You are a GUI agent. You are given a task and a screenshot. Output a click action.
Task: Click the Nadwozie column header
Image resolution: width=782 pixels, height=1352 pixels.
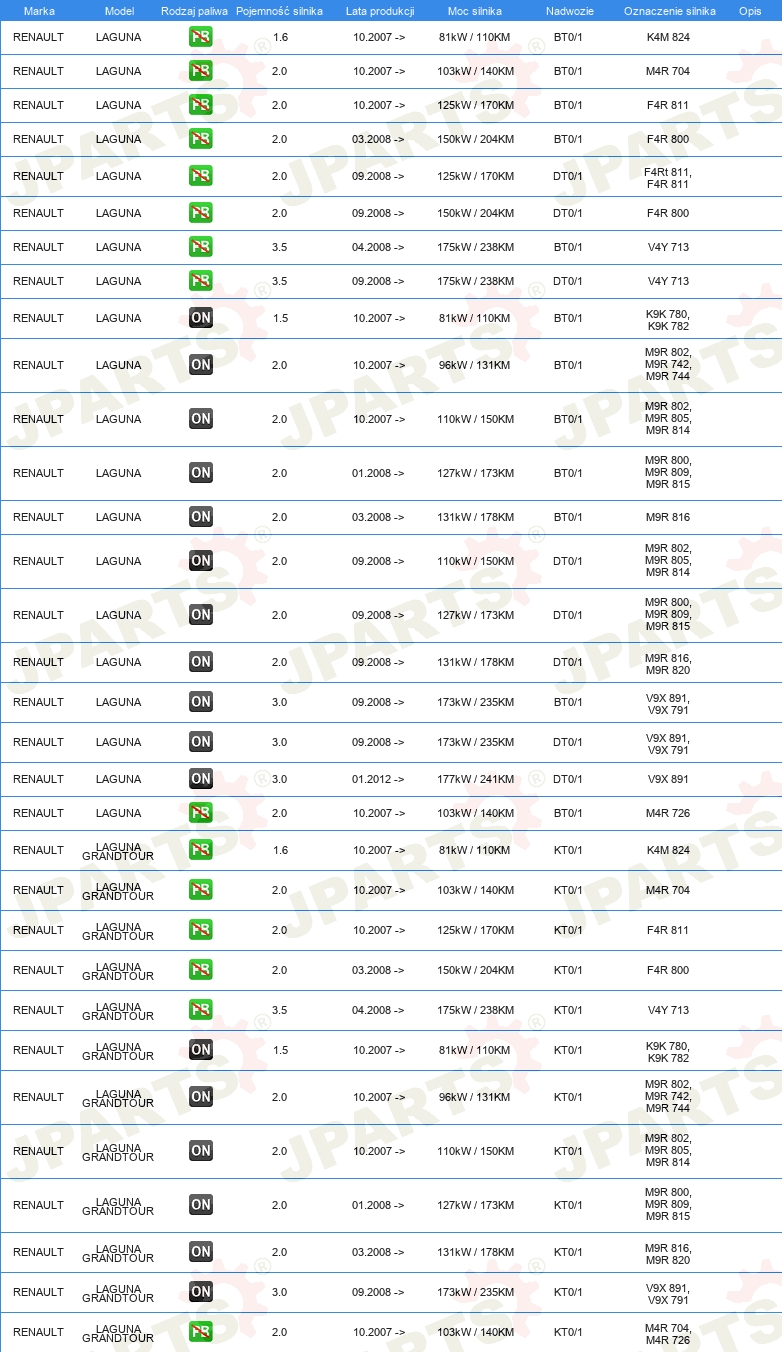tap(570, 10)
